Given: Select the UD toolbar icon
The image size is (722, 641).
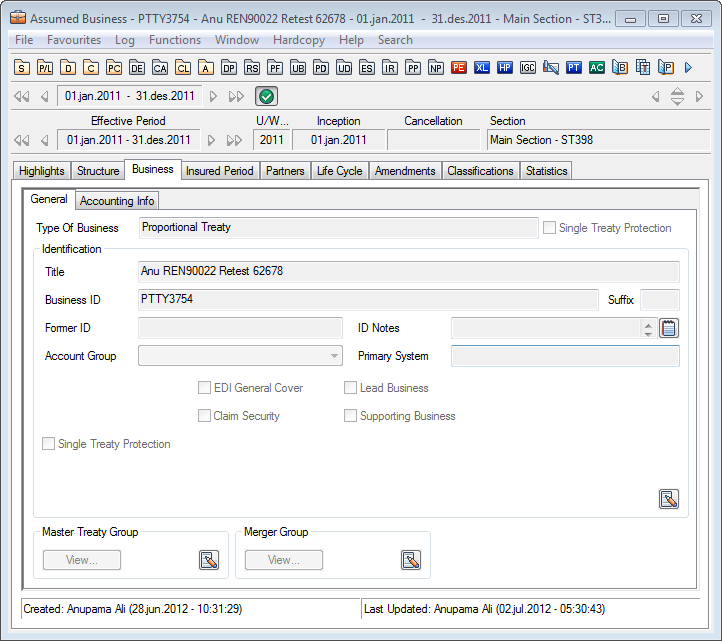Looking at the screenshot, I should (344, 68).
